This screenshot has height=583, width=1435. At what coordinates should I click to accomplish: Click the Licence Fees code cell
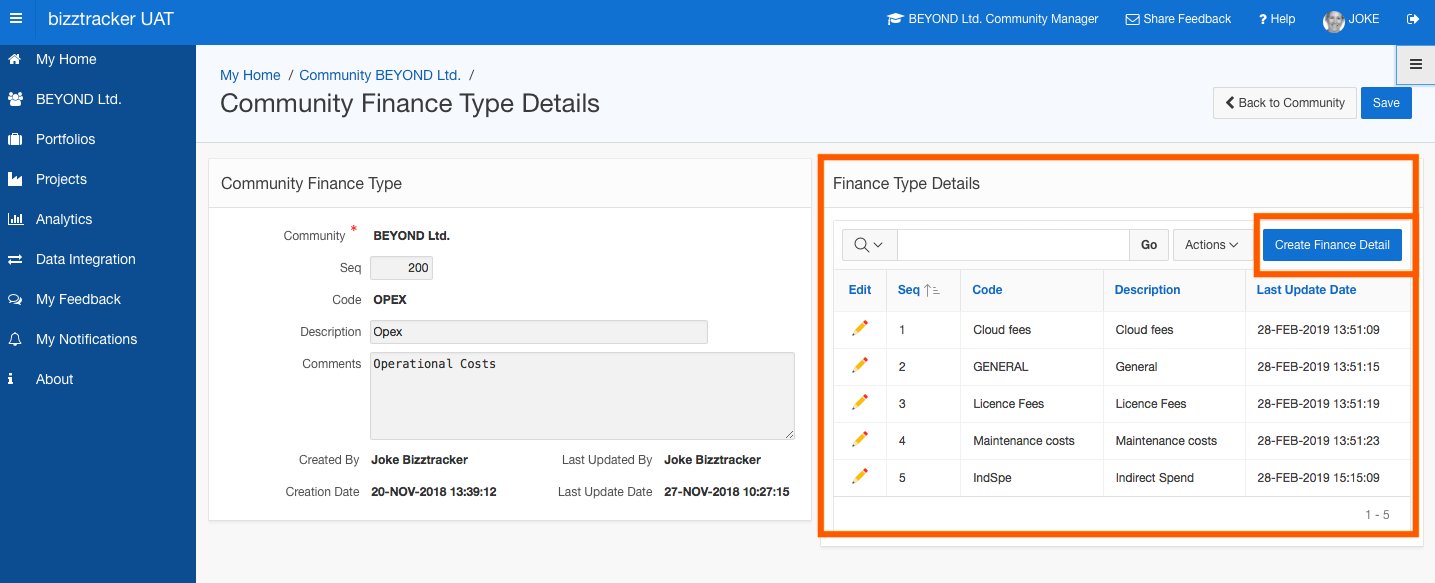(1008, 404)
